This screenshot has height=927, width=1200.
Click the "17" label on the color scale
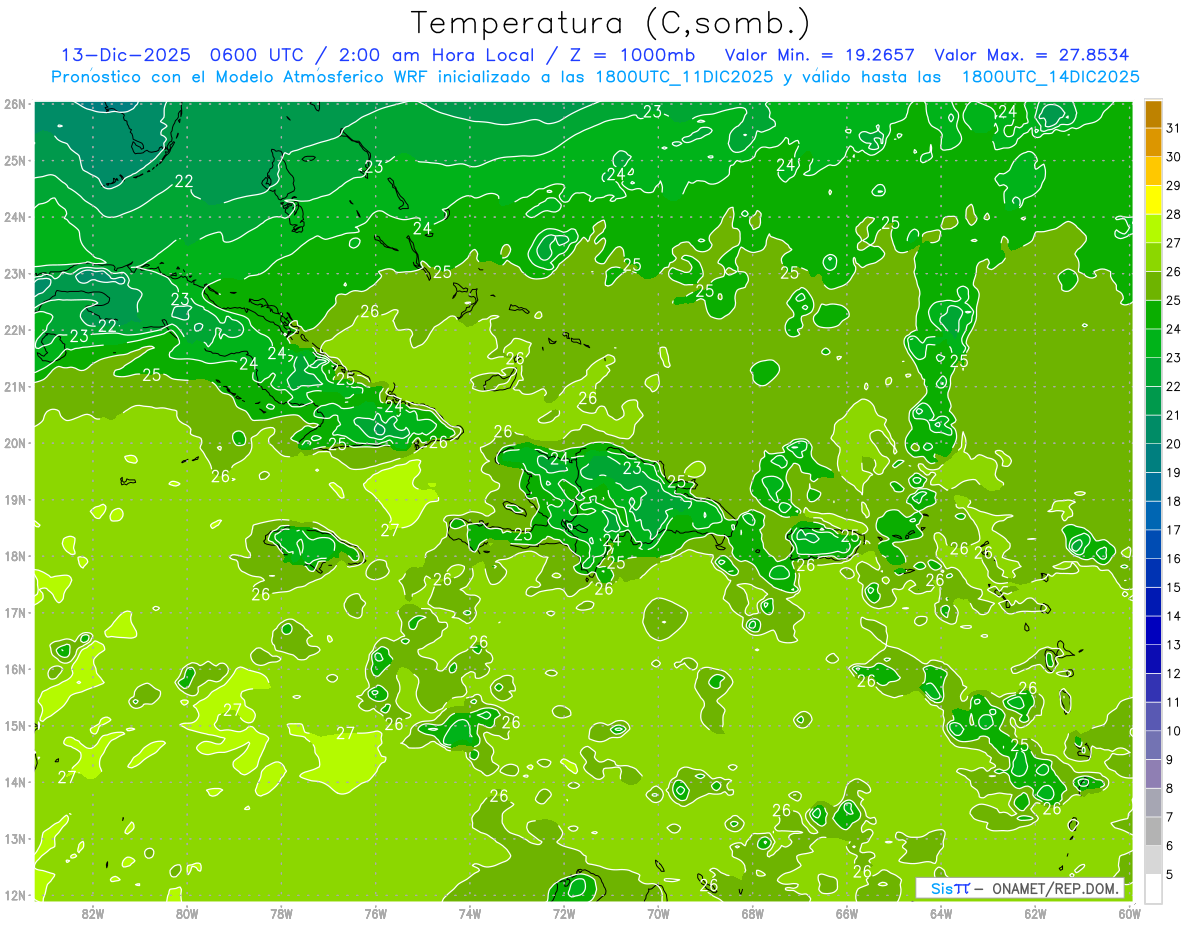tap(1174, 530)
